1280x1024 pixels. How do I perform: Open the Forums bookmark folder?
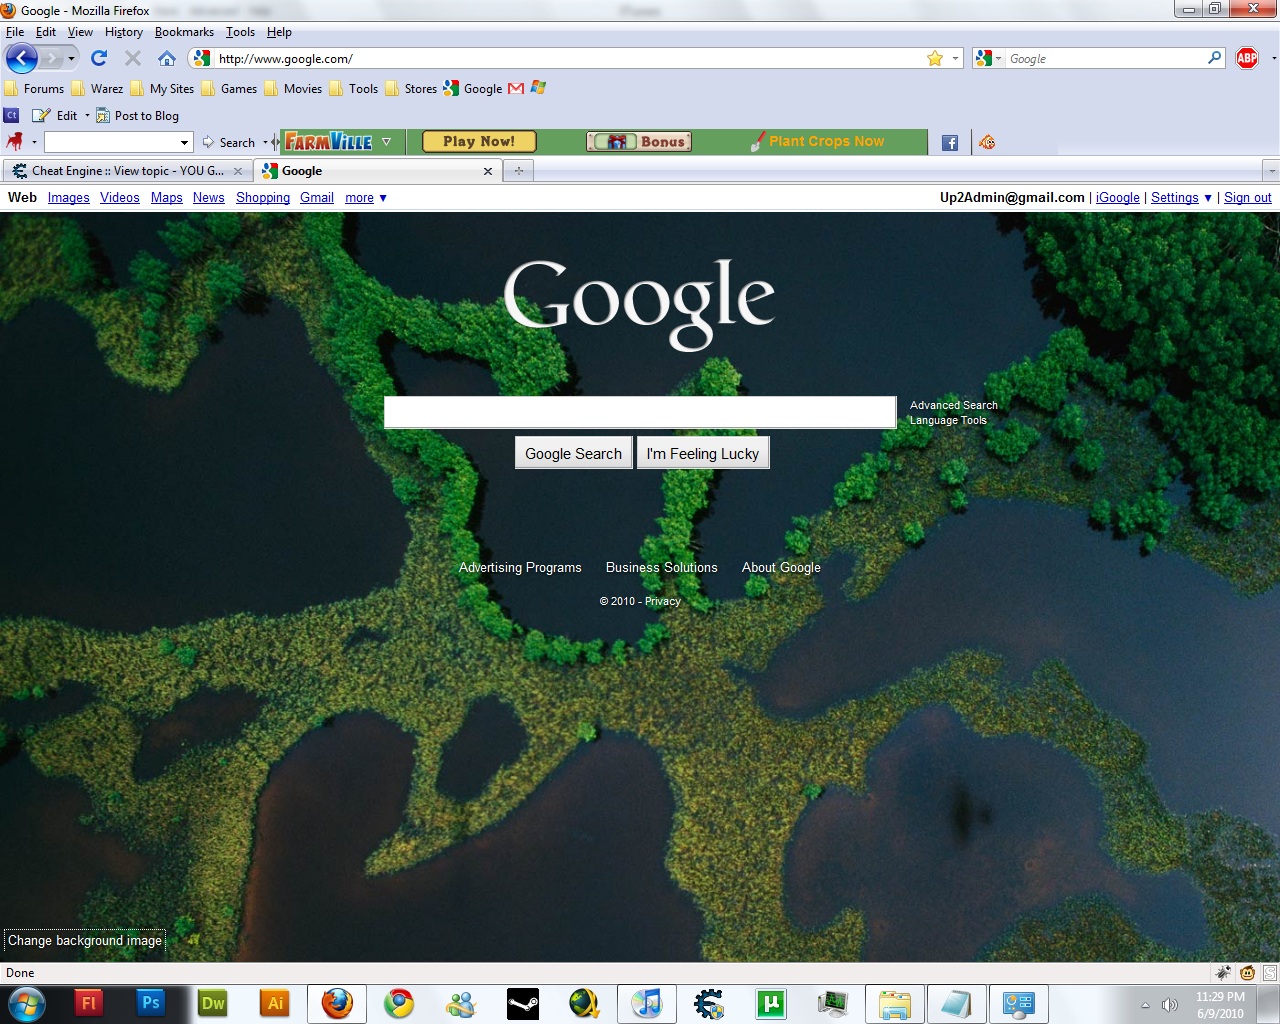35,88
